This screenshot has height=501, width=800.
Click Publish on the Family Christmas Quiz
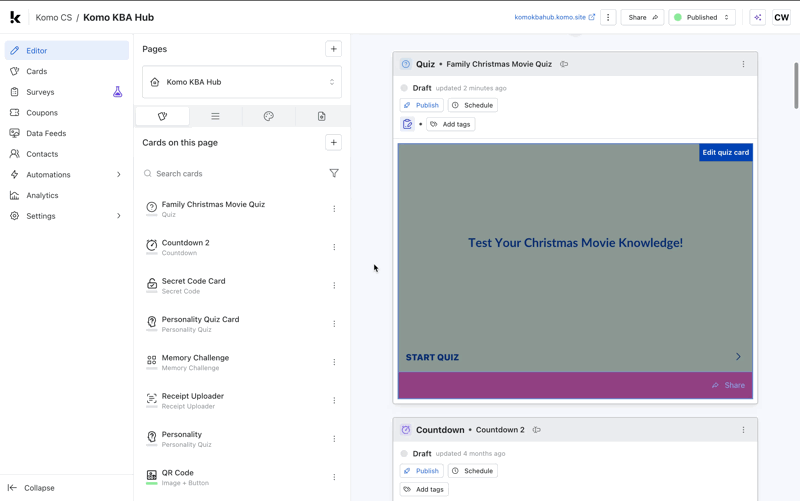(421, 105)
